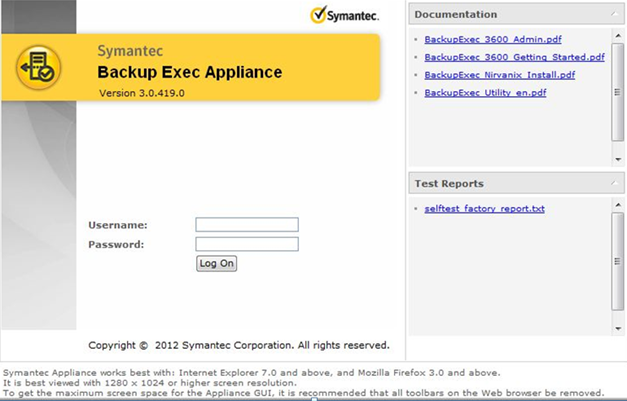Click the Documentation list scrollbar thumb
627x401 pixels.
[618, 92]
